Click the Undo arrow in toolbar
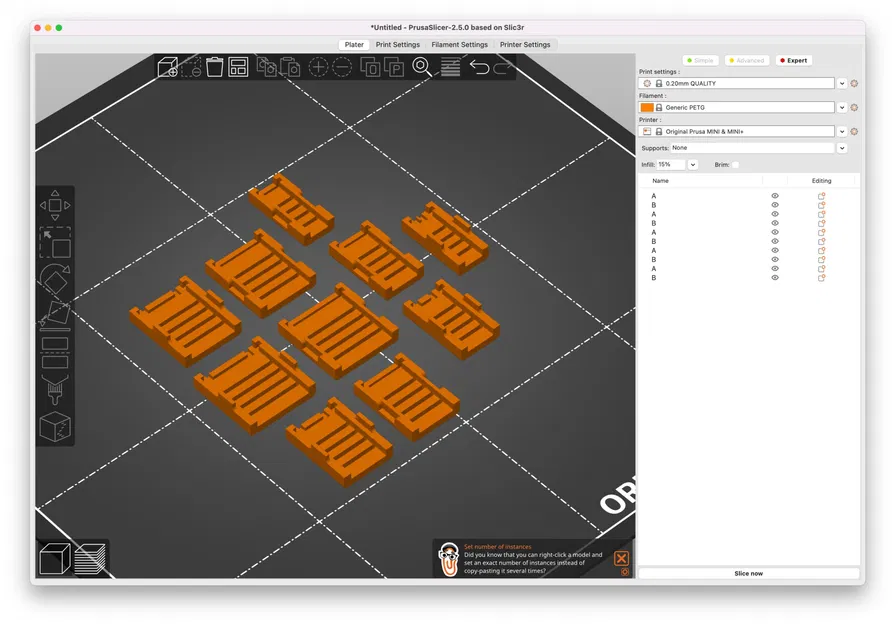The image size is (895, 625). (479, 67)
